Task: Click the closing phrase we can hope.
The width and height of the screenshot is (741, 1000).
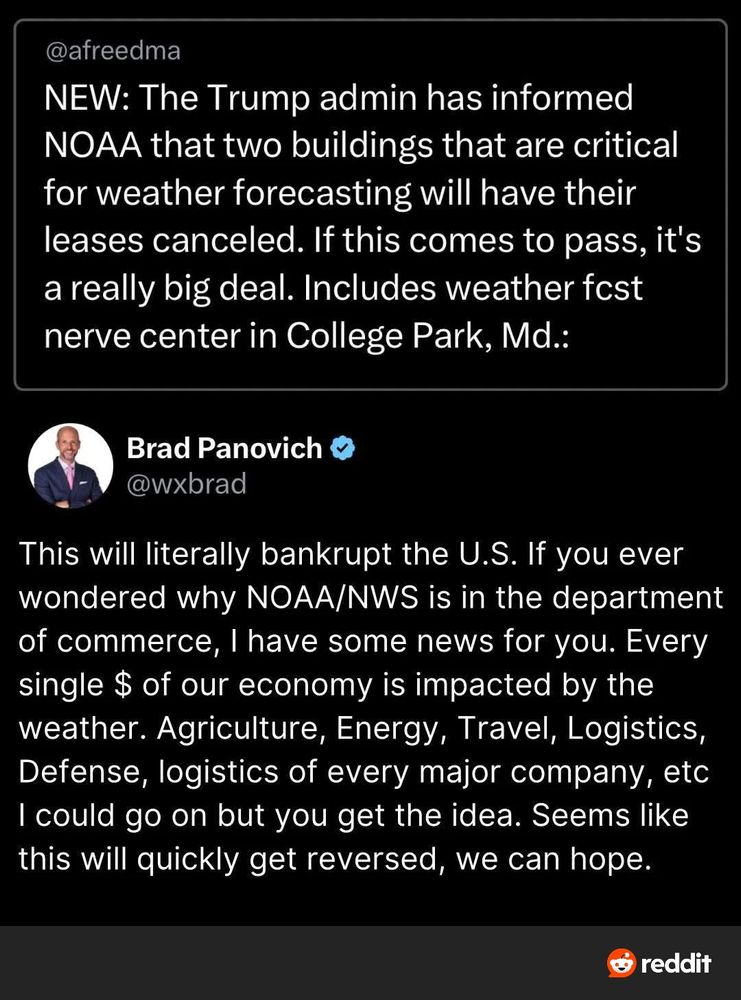Action: (554, 859)
